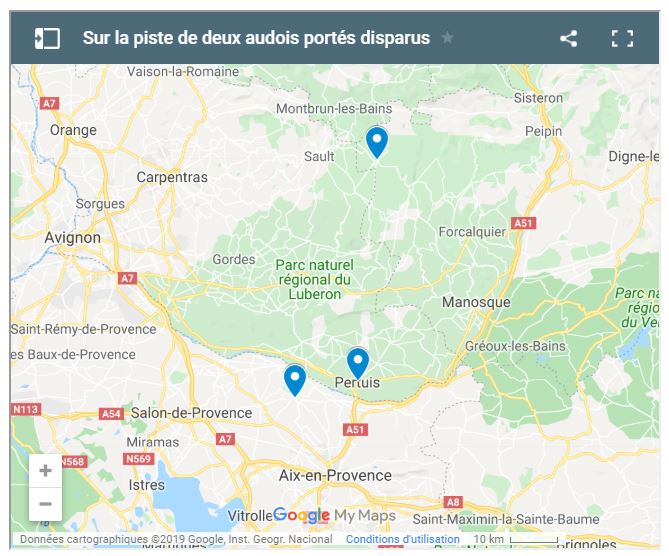View map in fullscreen mode

click(622, 38)
